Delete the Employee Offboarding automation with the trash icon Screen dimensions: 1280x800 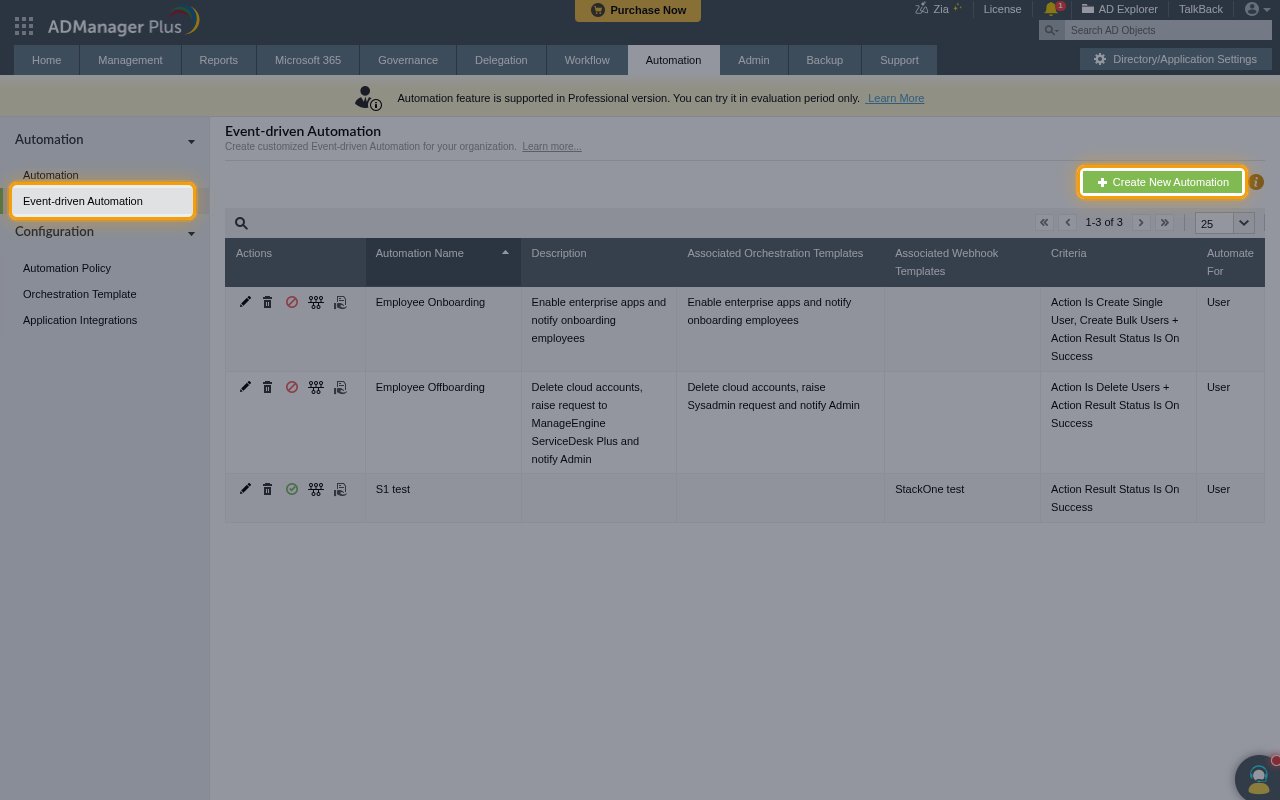267,387
